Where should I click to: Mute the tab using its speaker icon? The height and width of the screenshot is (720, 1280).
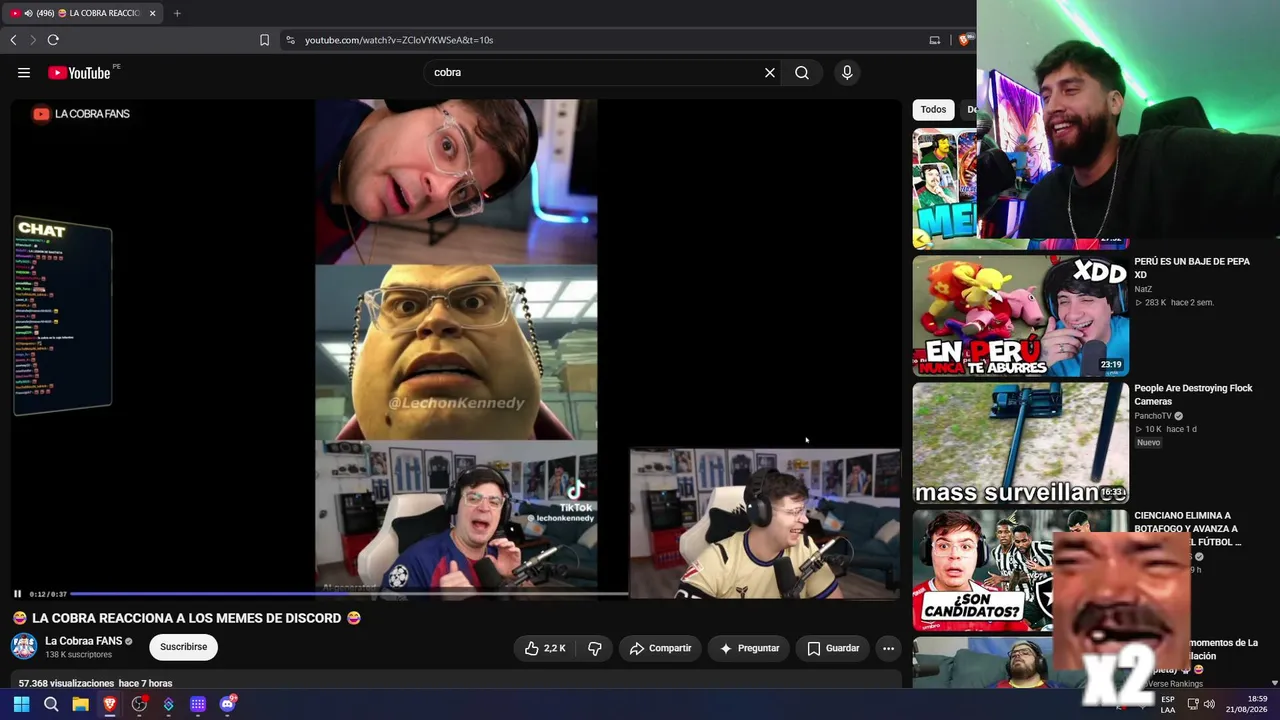[28, 13]
